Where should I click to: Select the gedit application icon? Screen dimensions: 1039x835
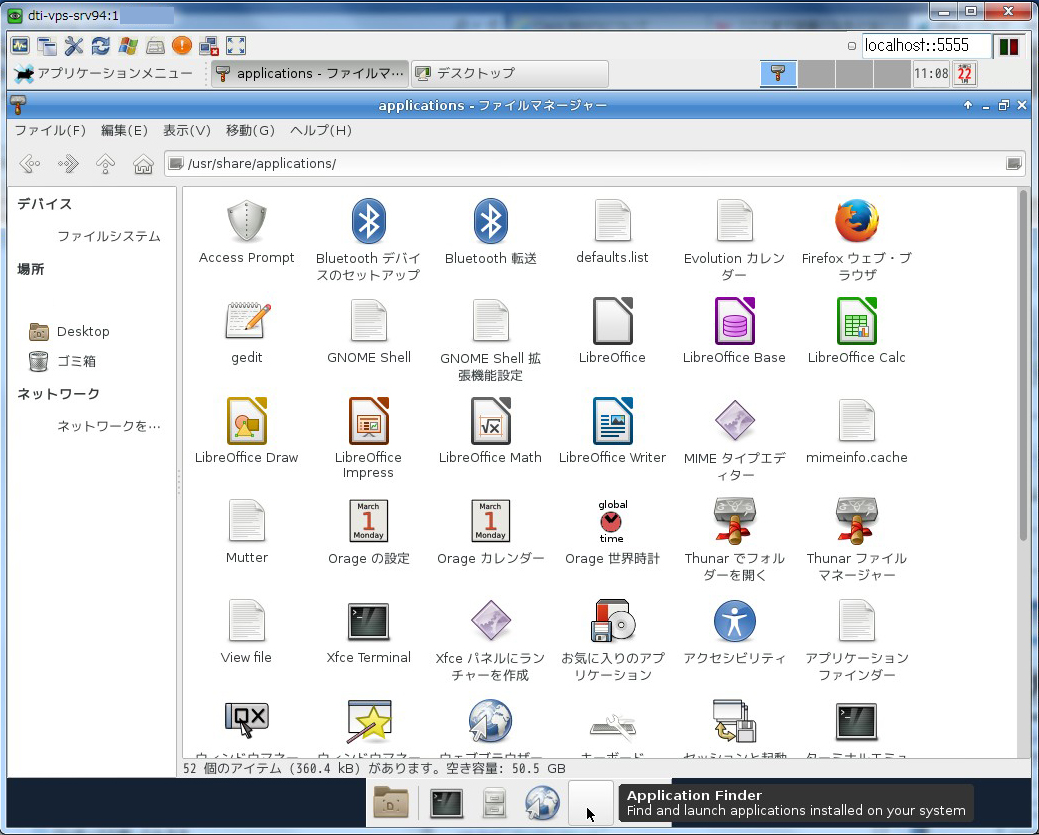(x=246, y=321)
